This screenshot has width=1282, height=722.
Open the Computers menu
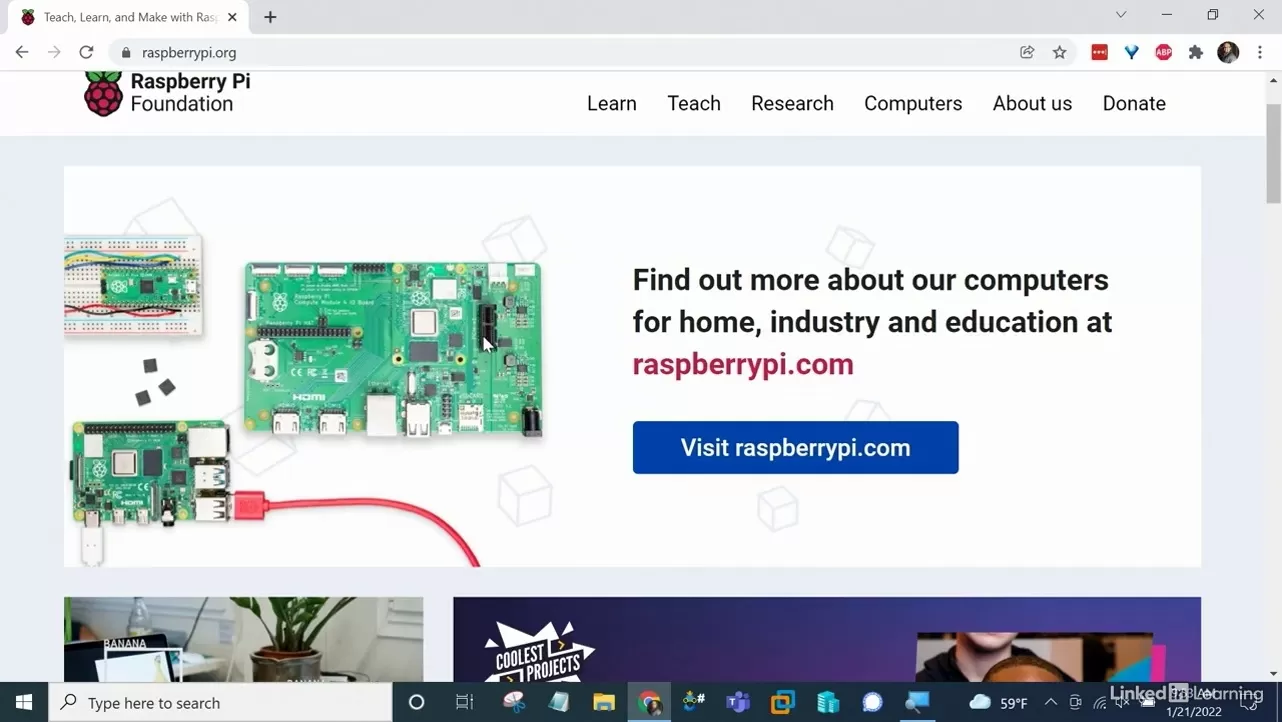(x=913, y=103)
